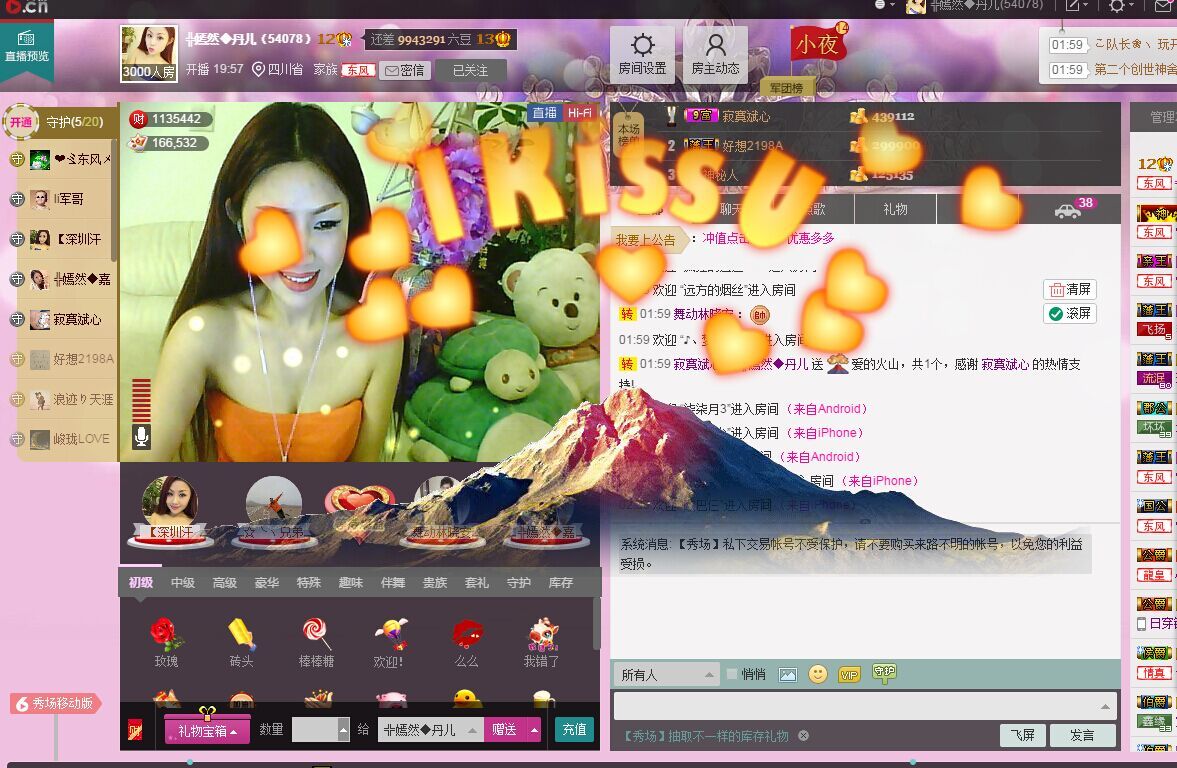Click the 发言 send message button

pyautogui.click(x=1082, y=735)
